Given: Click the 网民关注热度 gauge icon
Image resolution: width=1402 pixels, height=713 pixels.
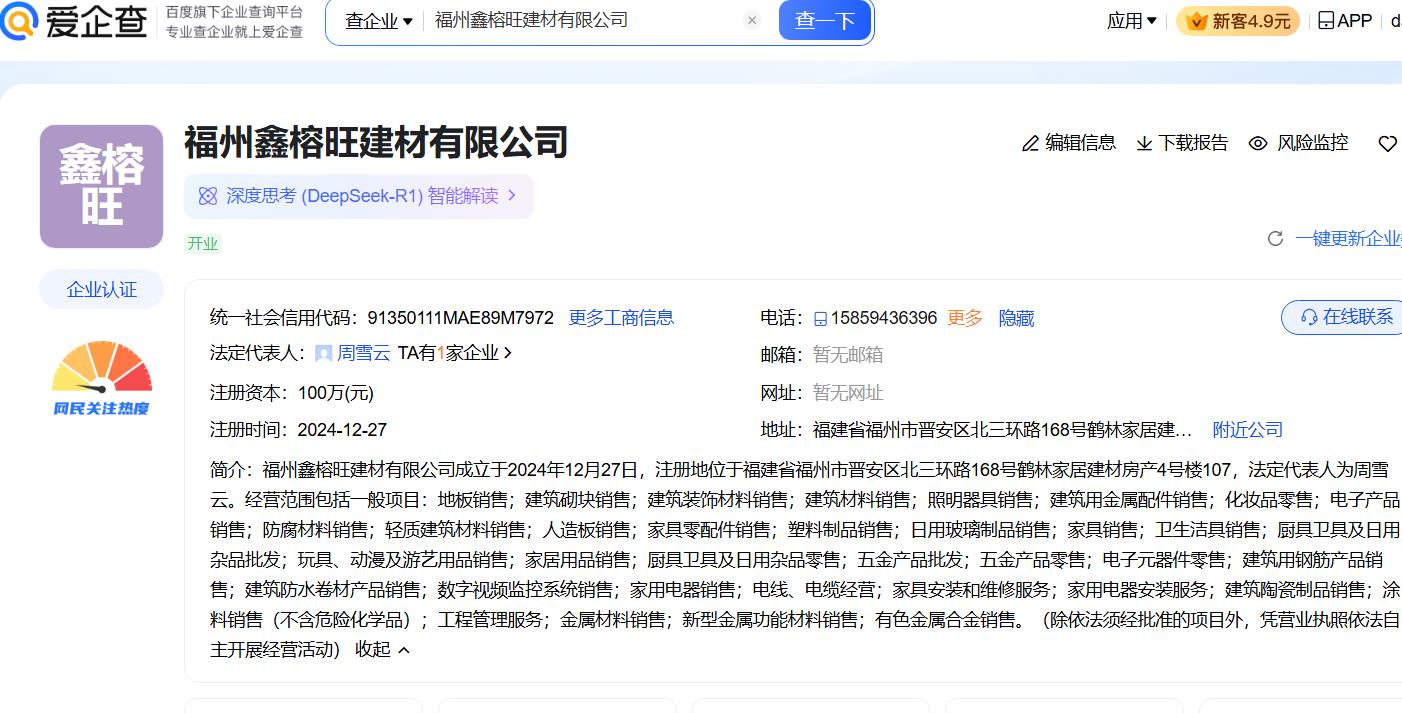Looking at the screenshot, I should tap(101, 378).
